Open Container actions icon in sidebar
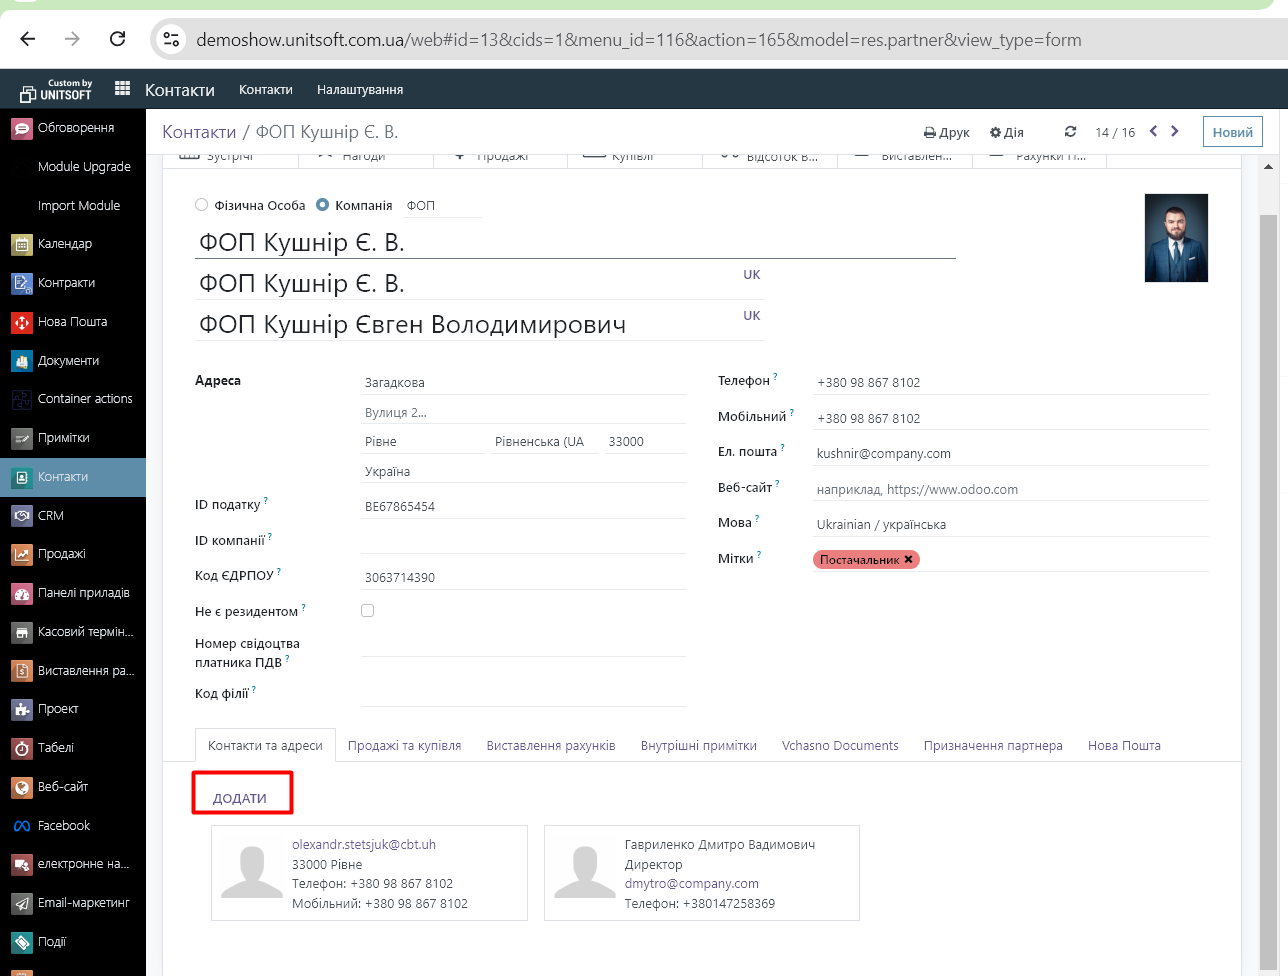 pos(22,399)
